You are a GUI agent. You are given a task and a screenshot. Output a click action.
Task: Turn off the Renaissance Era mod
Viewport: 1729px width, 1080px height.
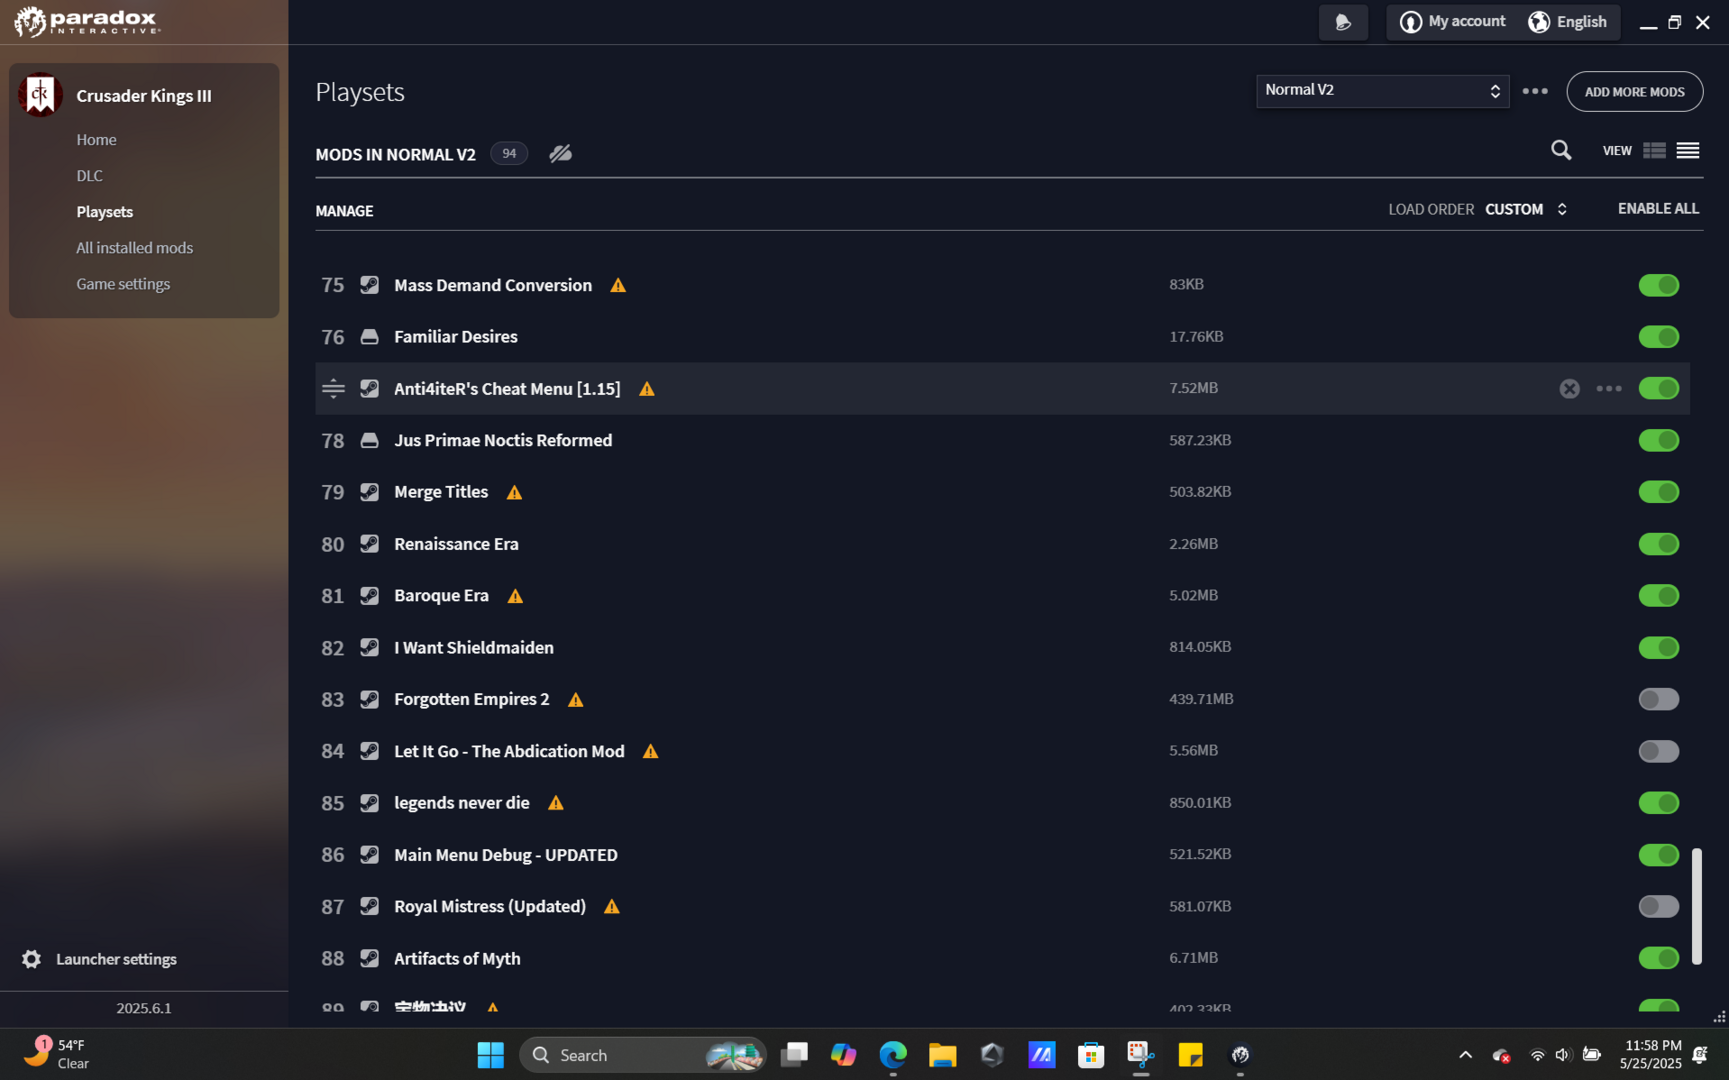1658,544
